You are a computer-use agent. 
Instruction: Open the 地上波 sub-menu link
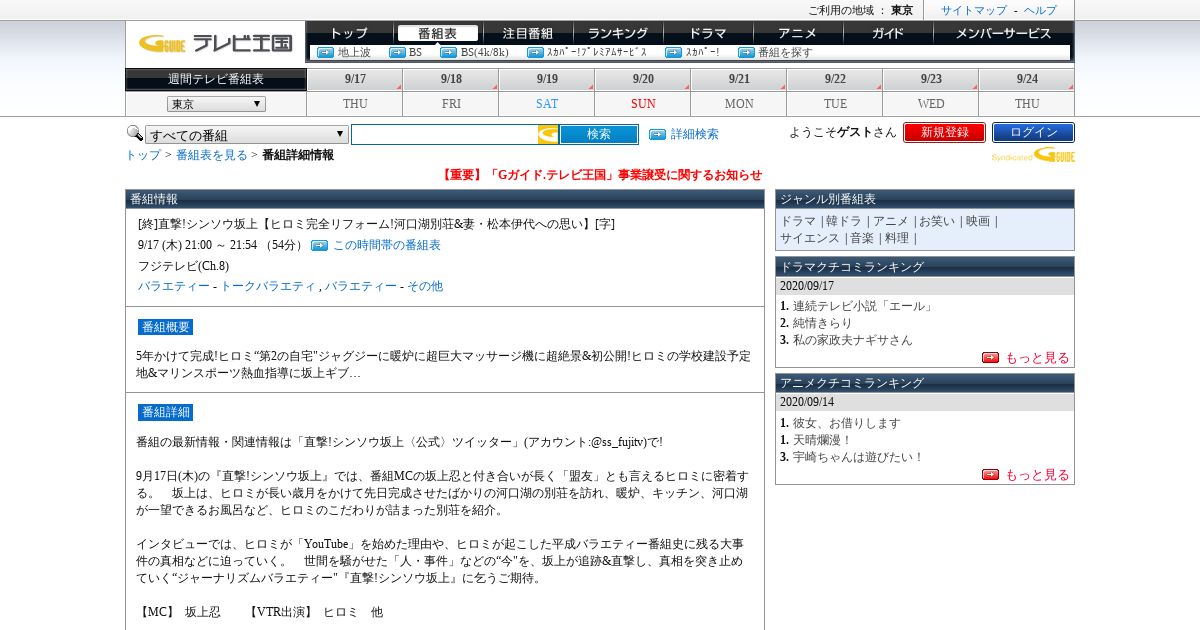click(x=354, y=52)
